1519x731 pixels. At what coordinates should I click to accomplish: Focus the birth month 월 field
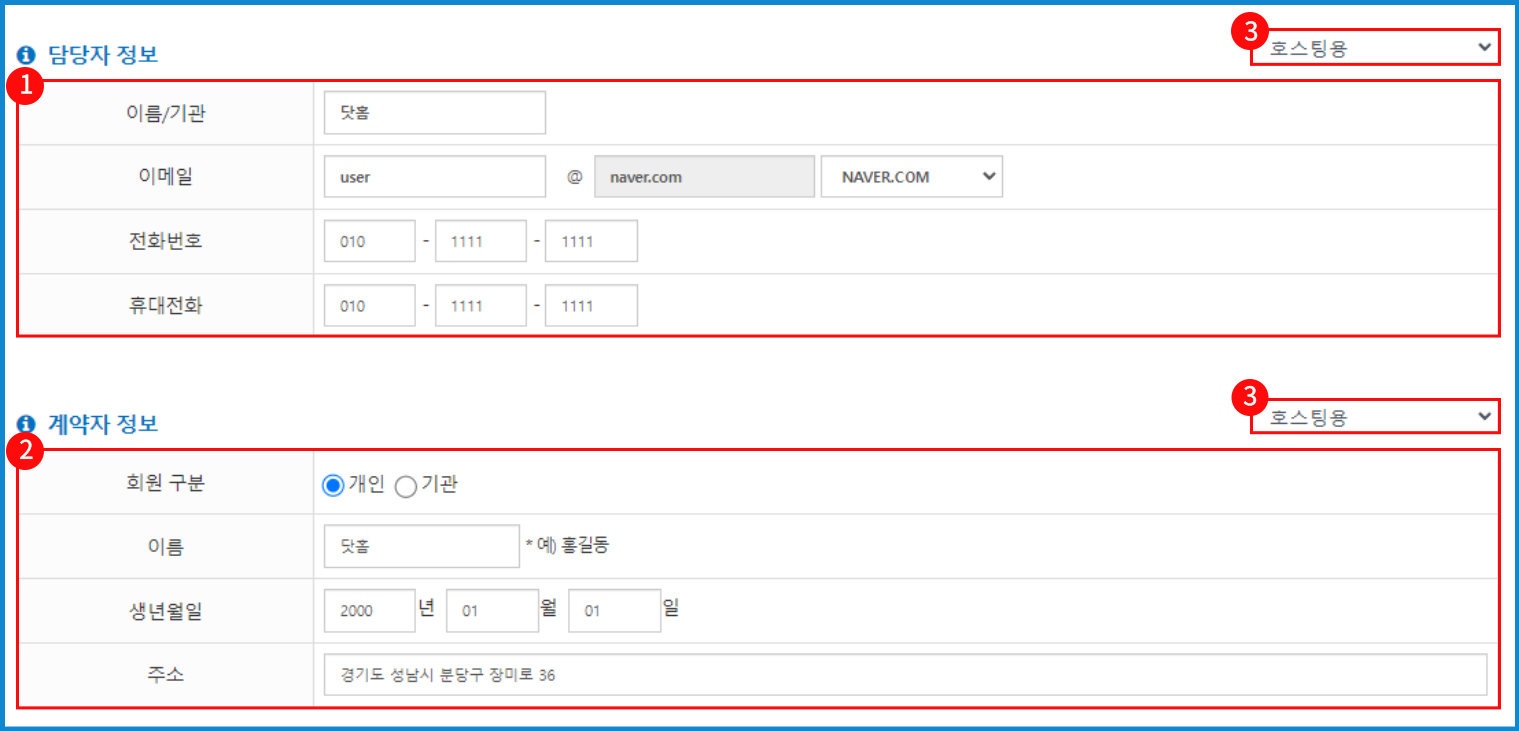(x=492, y=611)
